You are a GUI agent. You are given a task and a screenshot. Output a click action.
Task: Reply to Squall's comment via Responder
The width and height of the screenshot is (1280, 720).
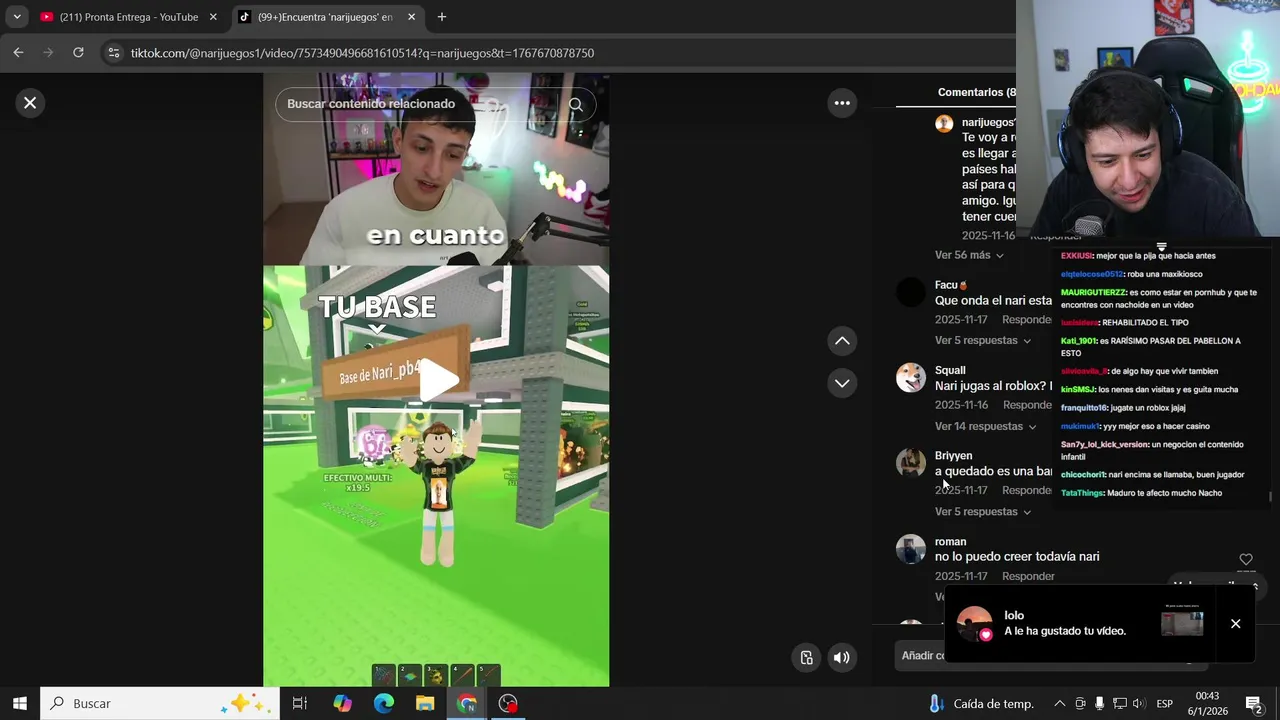click(x=1027, y=405)
